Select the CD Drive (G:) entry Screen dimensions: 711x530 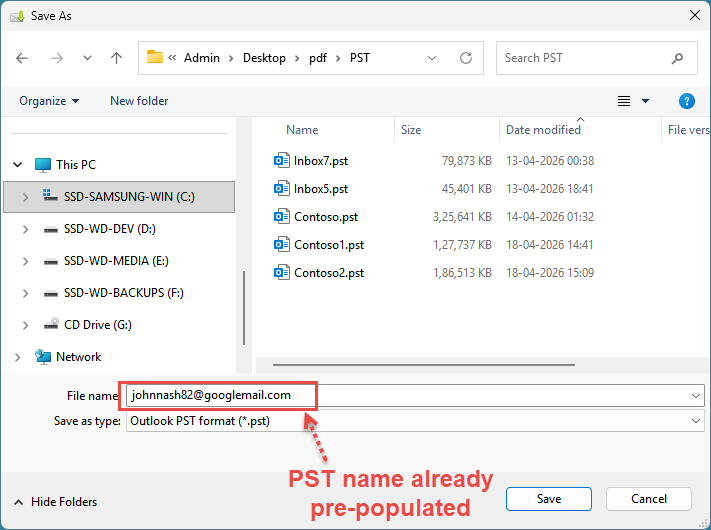click(x=98, y=325)
